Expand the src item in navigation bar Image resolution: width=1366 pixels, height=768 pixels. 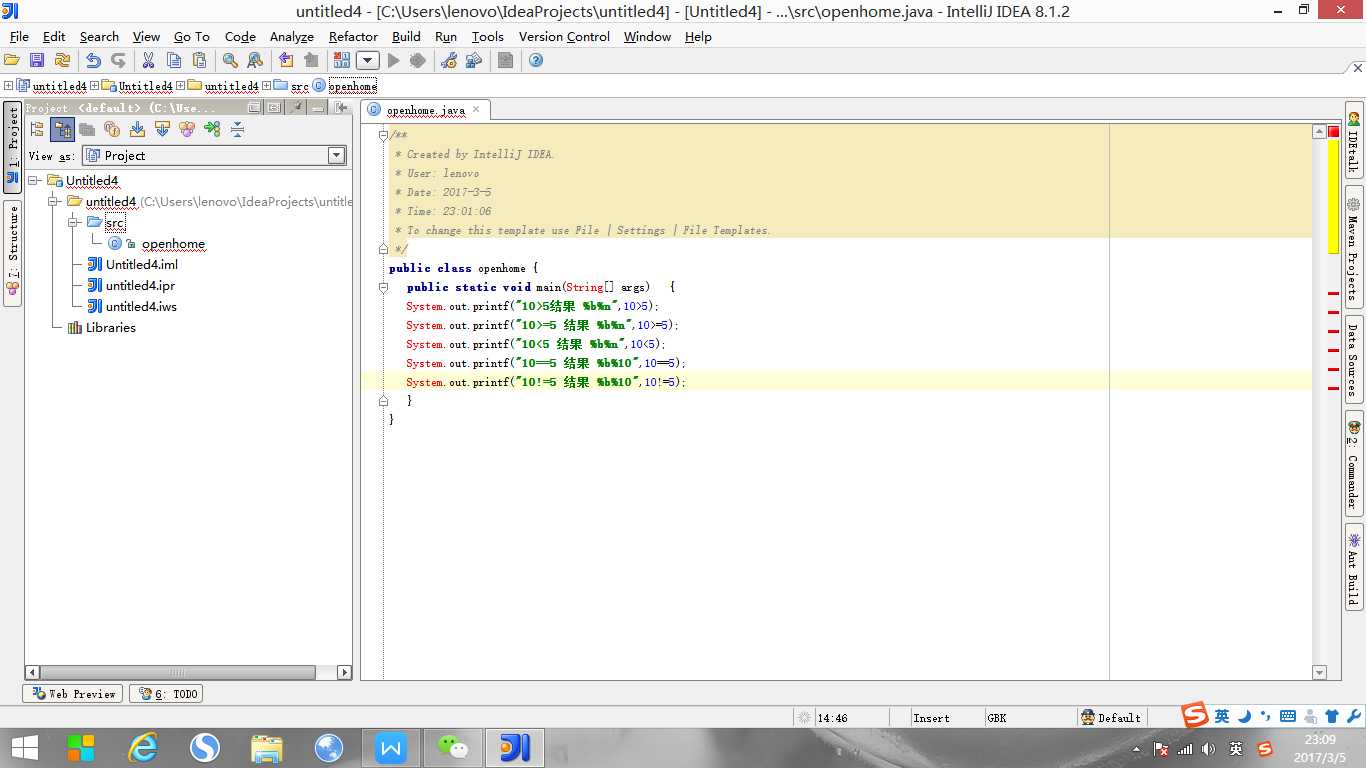pyautogui.click(x=267, y=86)
